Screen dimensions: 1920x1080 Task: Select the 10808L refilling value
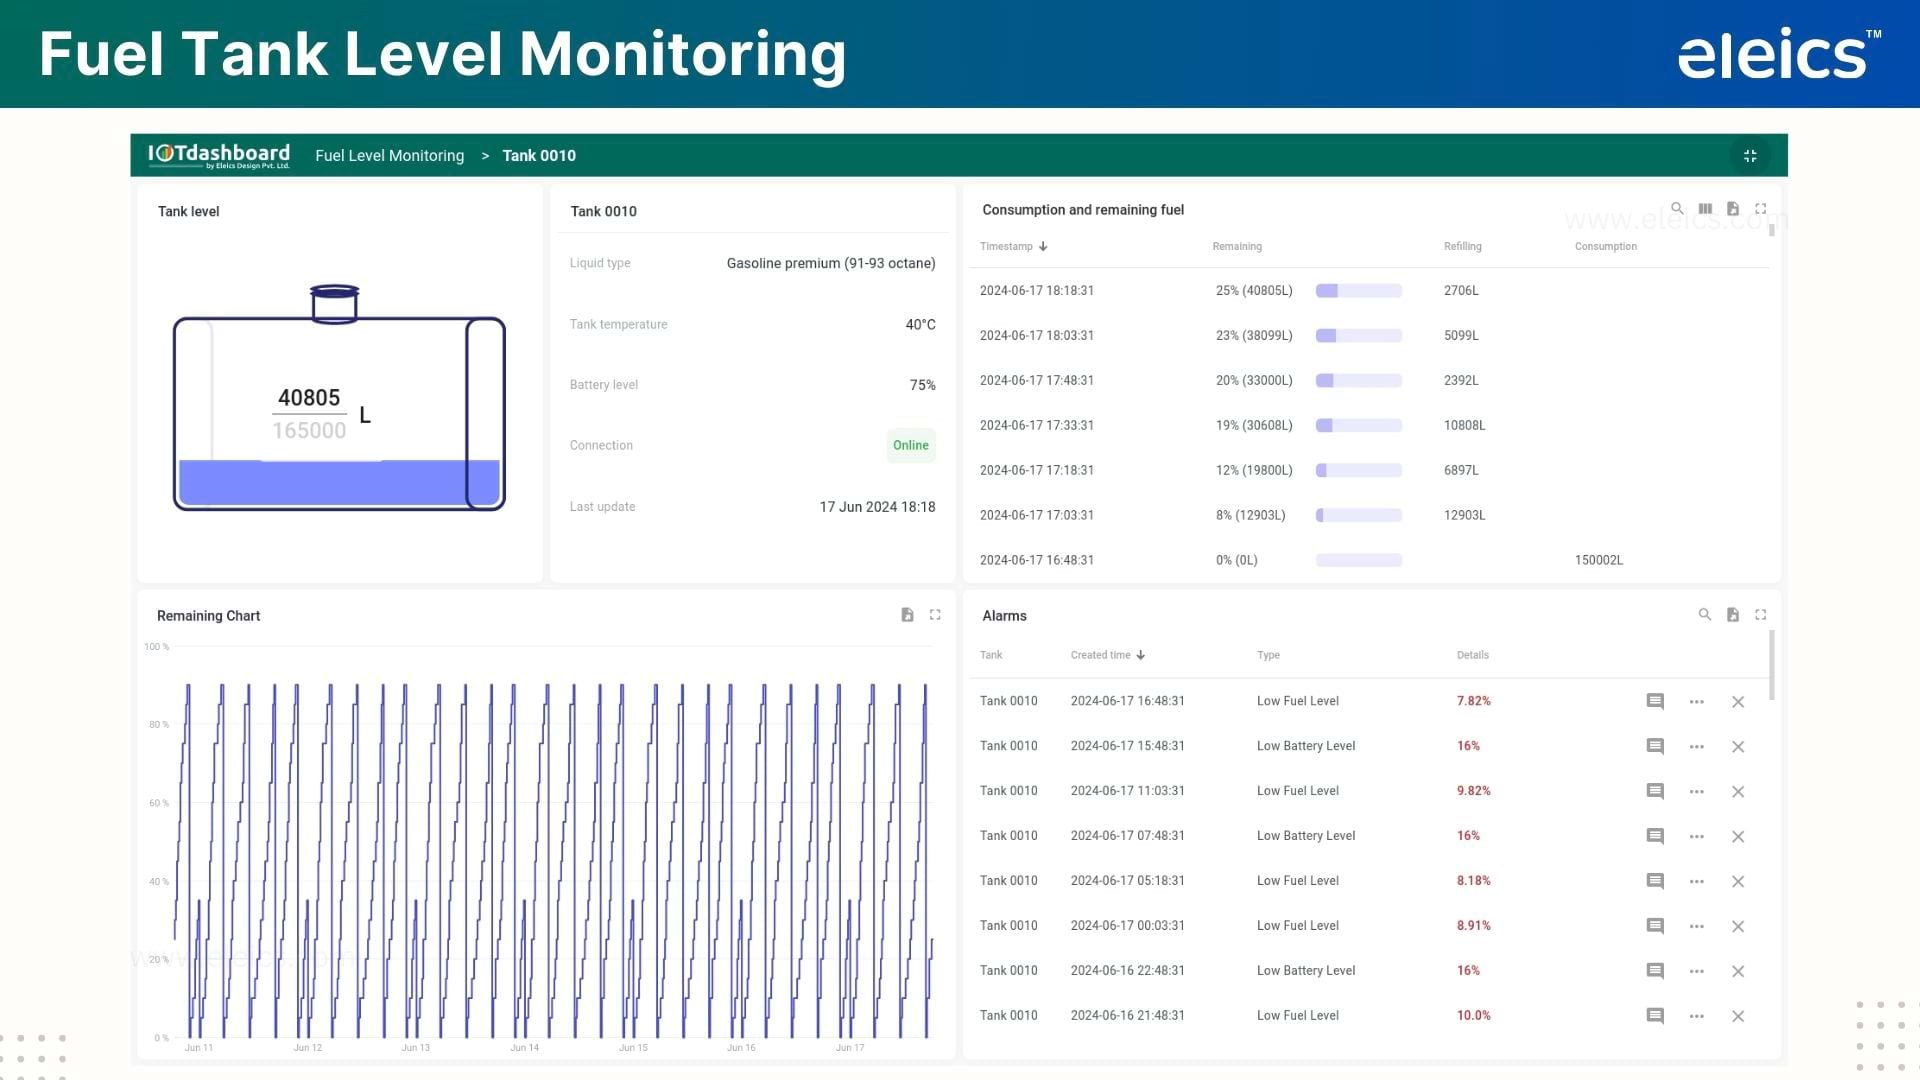pyautogui.click(x=1464, y=425)
